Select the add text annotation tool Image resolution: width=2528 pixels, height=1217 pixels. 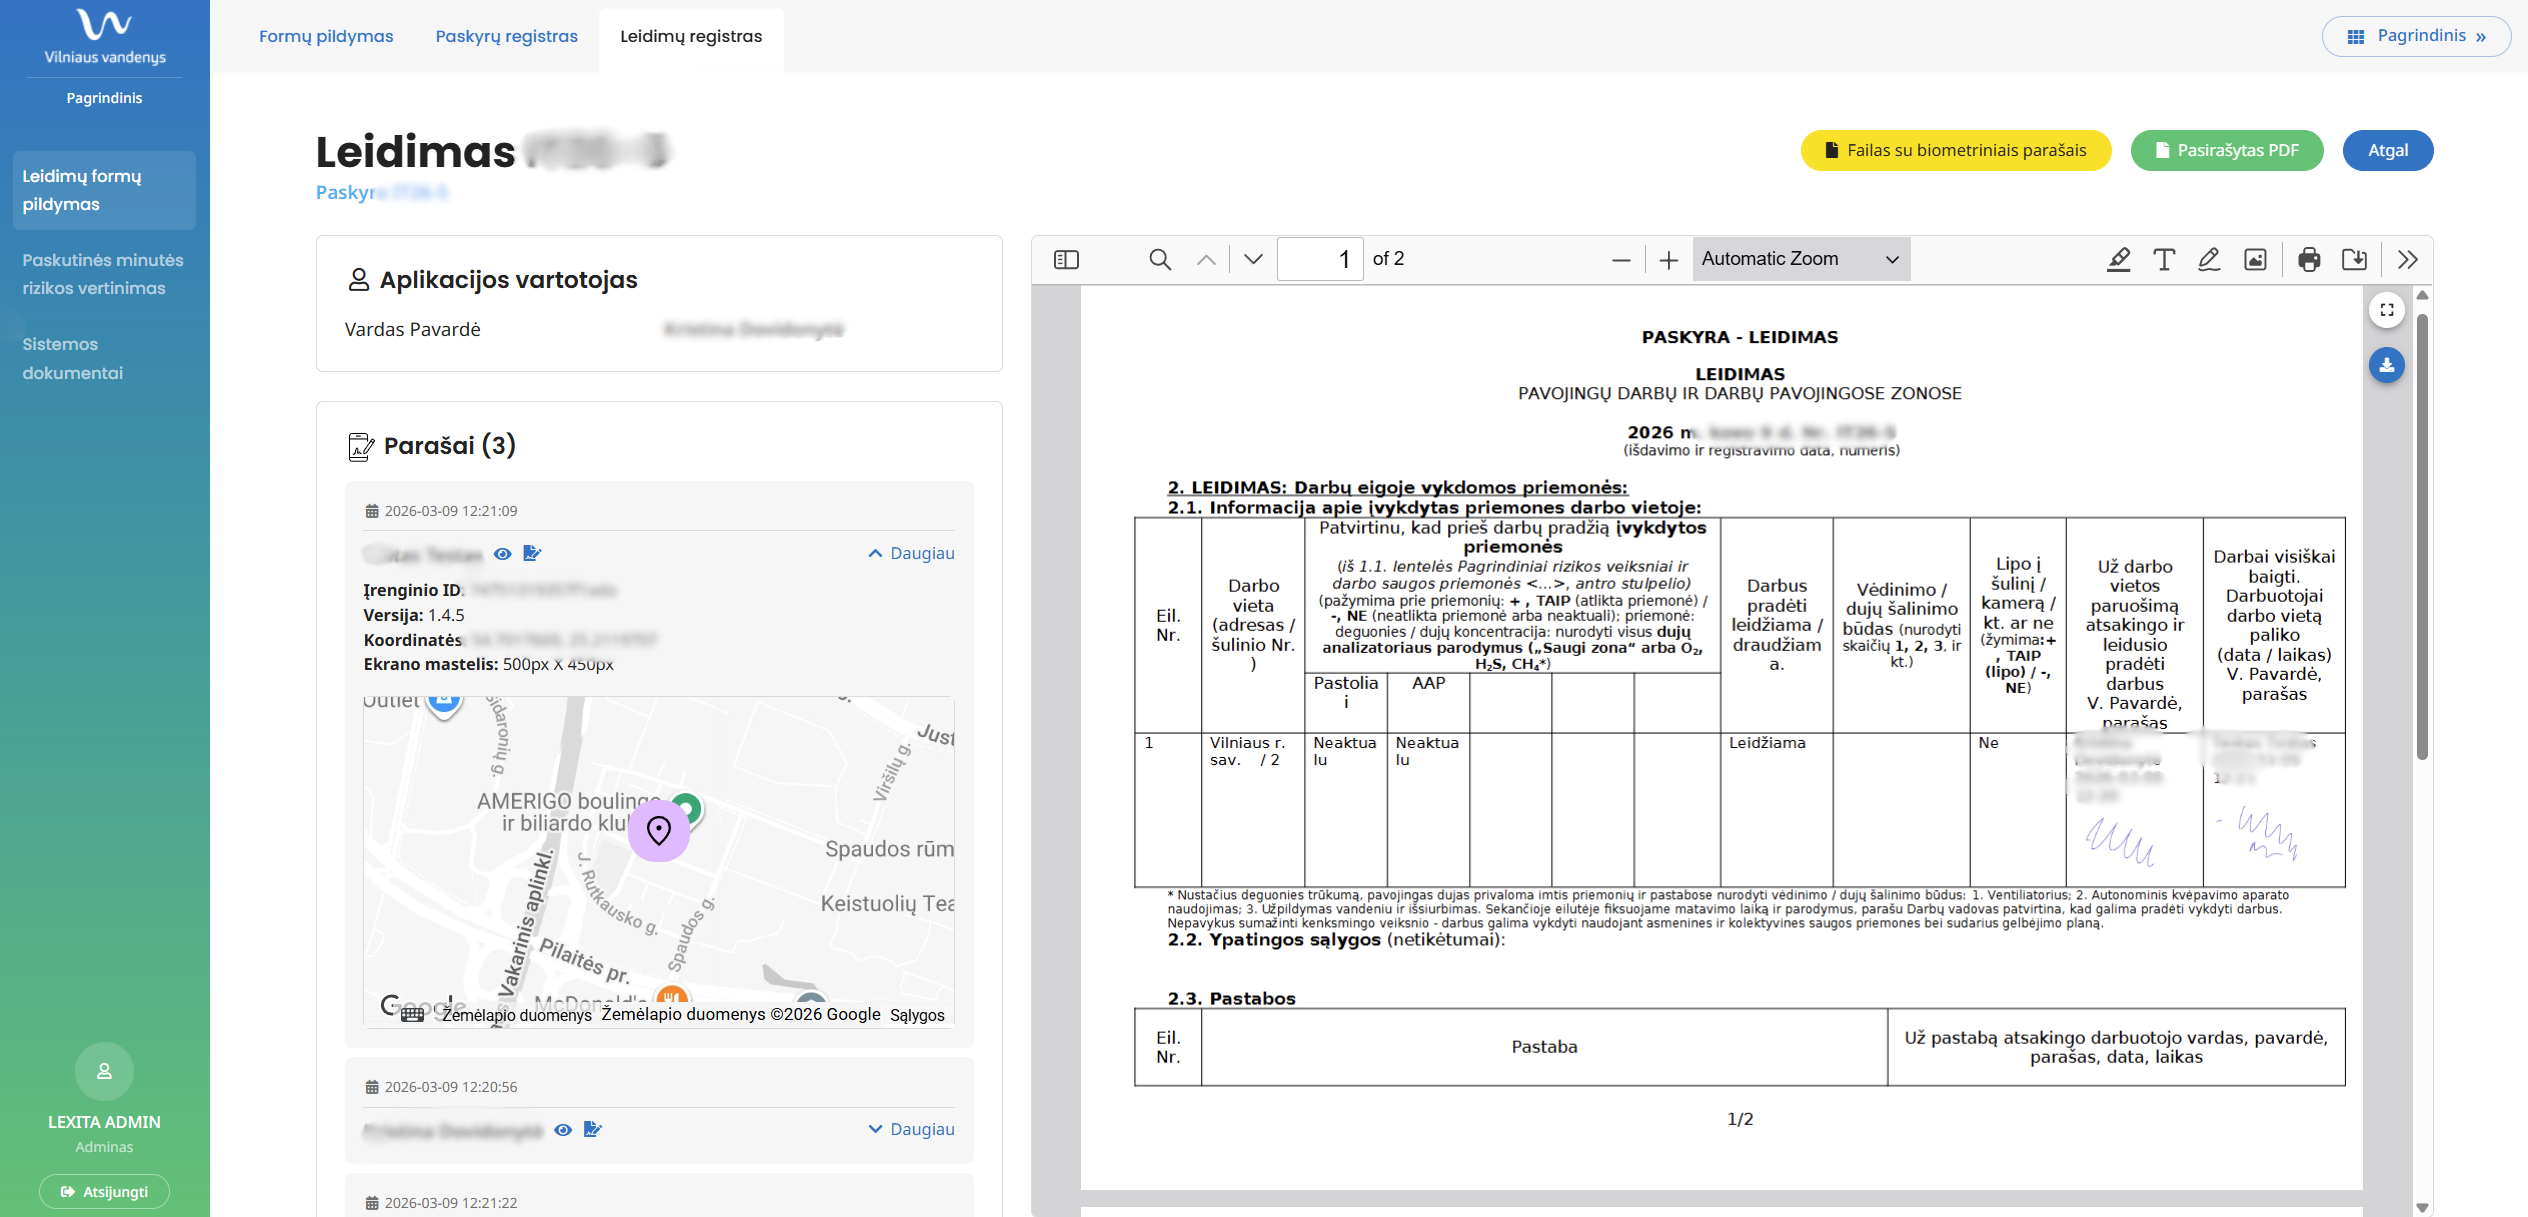(2164, 260)
